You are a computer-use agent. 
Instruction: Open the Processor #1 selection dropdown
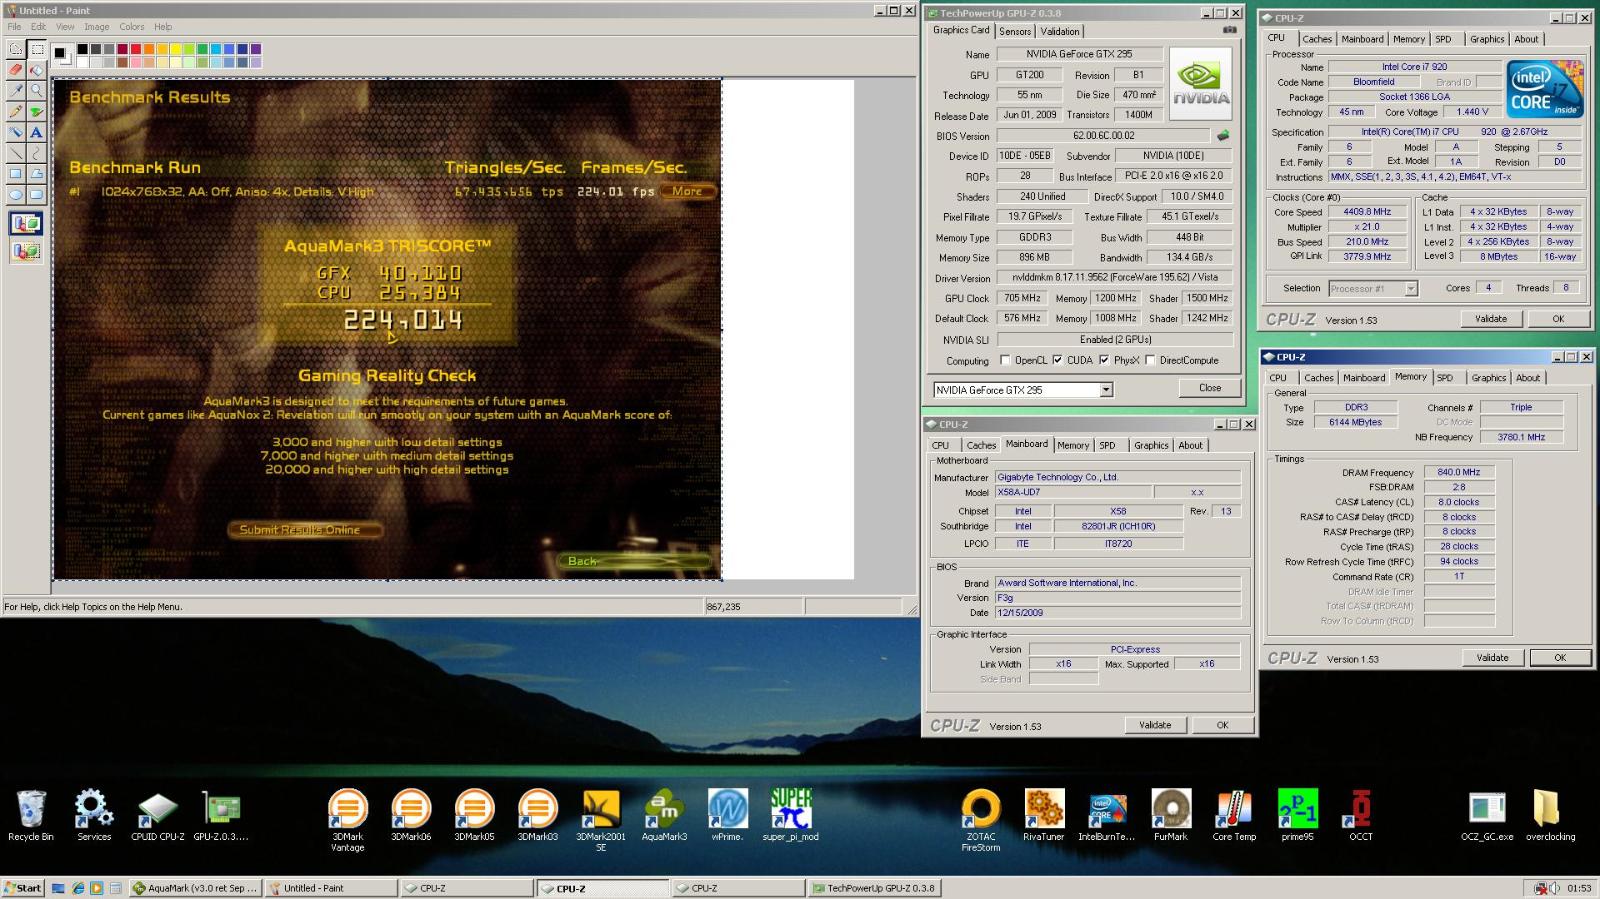(1410, 288)
